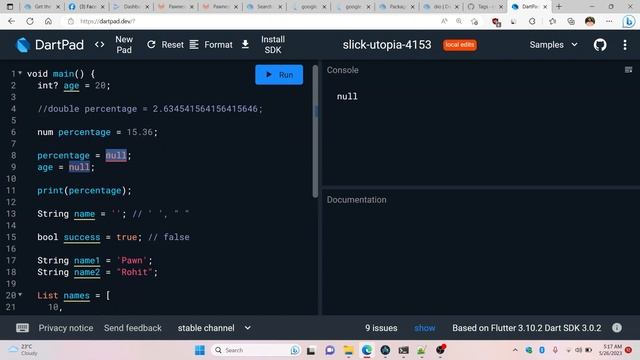This screenshot has width=640, height=360.
Task: Open the Privacy notice link
Action: 66,328
